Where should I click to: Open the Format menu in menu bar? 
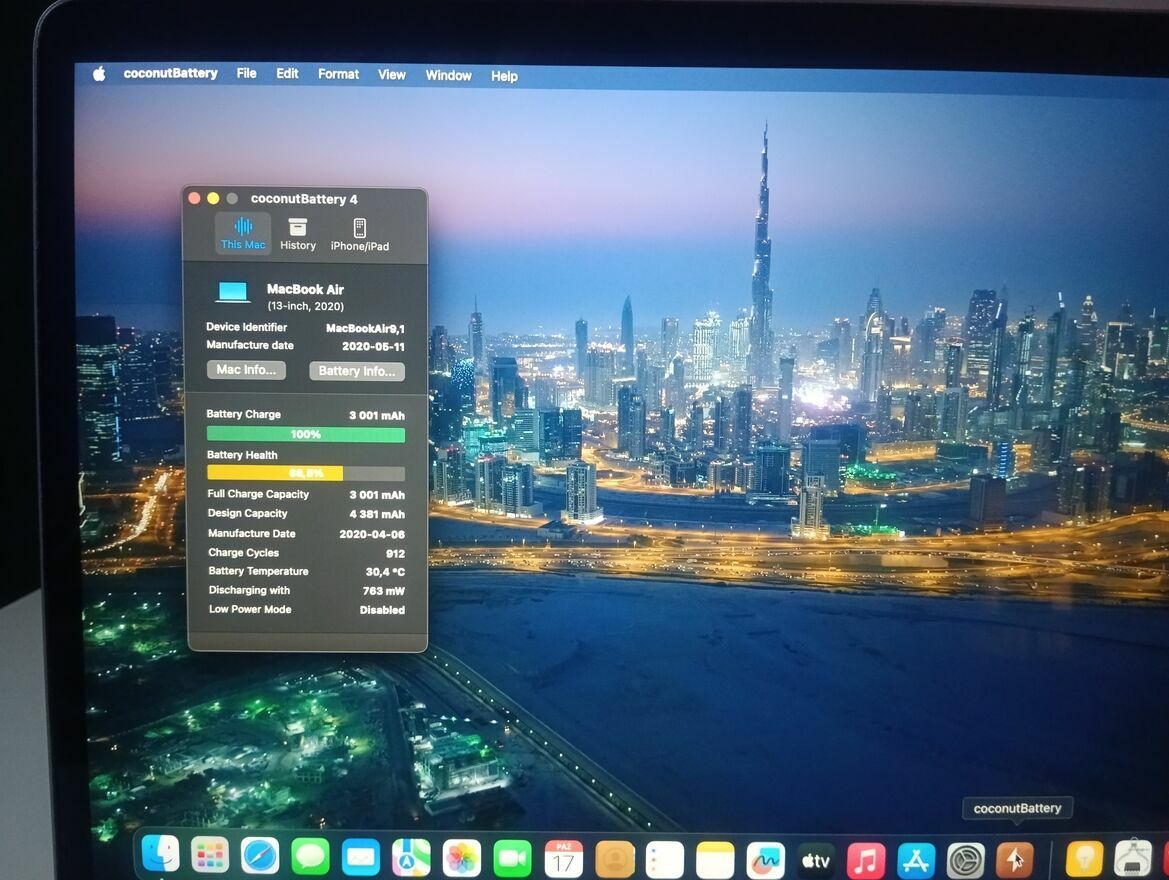pyautogui.click(x=338, y=74)
